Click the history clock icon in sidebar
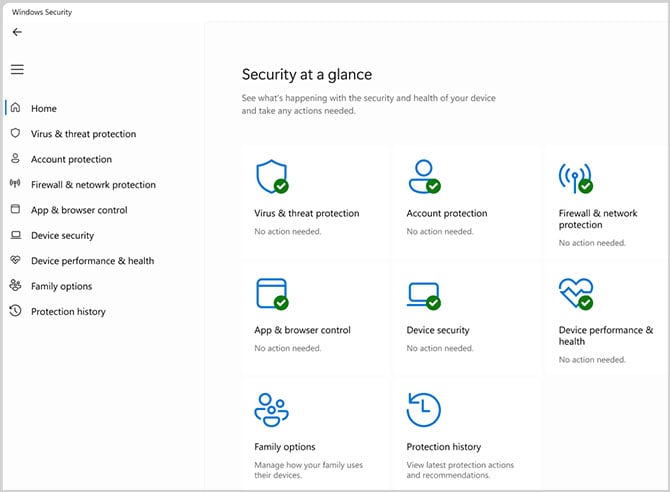The width and height of the screenshot is (670, 492). pos(15,310)
